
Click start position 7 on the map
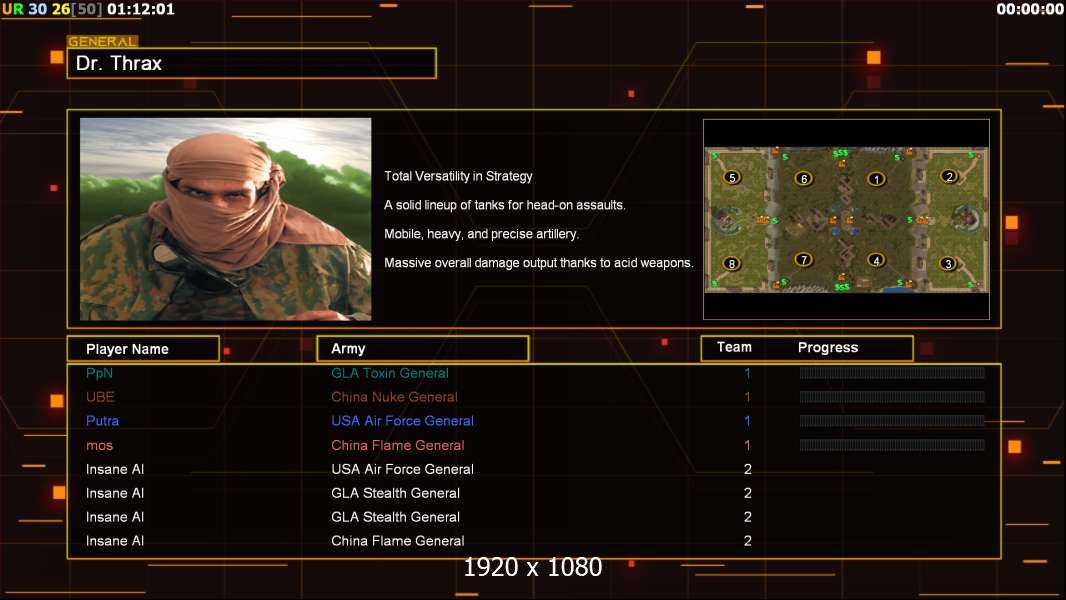pos(804,260)
